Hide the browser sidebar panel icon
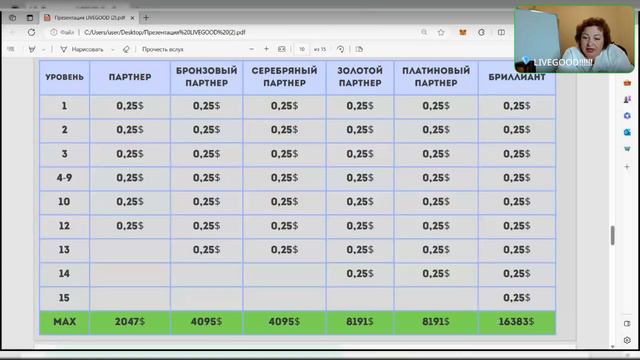 tap(627, 324)
